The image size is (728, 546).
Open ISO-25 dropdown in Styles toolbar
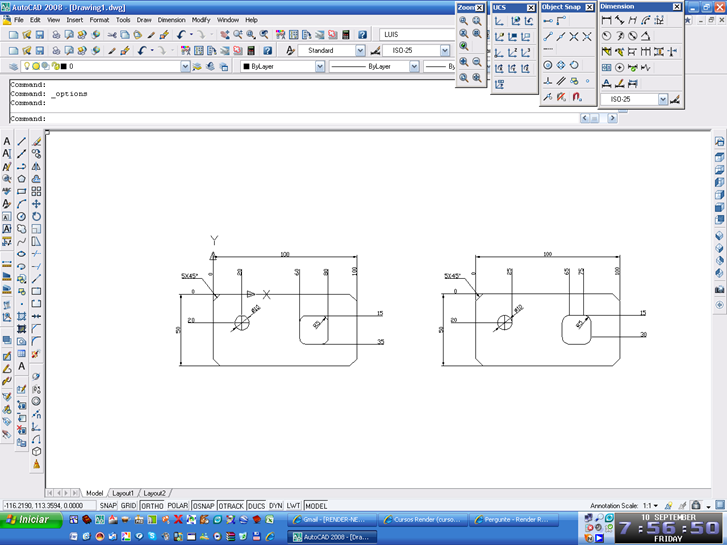coord(445,50)
